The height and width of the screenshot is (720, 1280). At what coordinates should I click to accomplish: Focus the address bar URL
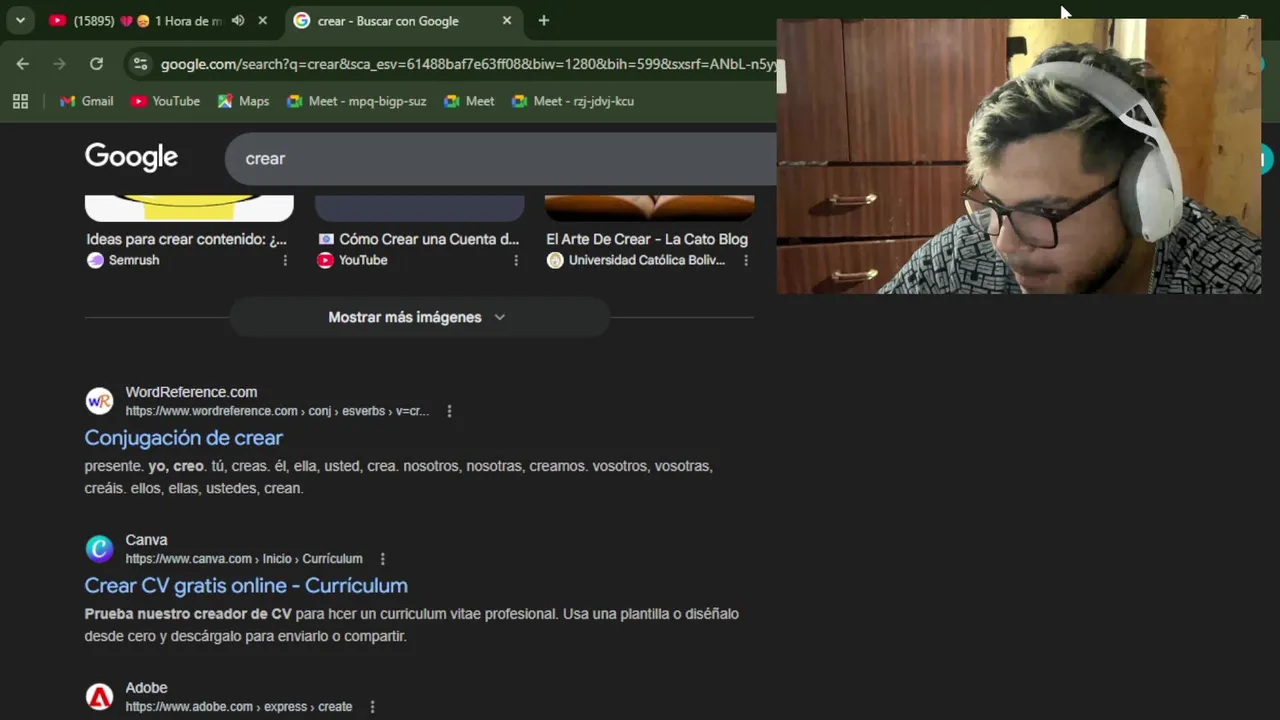tap(468, 64)
